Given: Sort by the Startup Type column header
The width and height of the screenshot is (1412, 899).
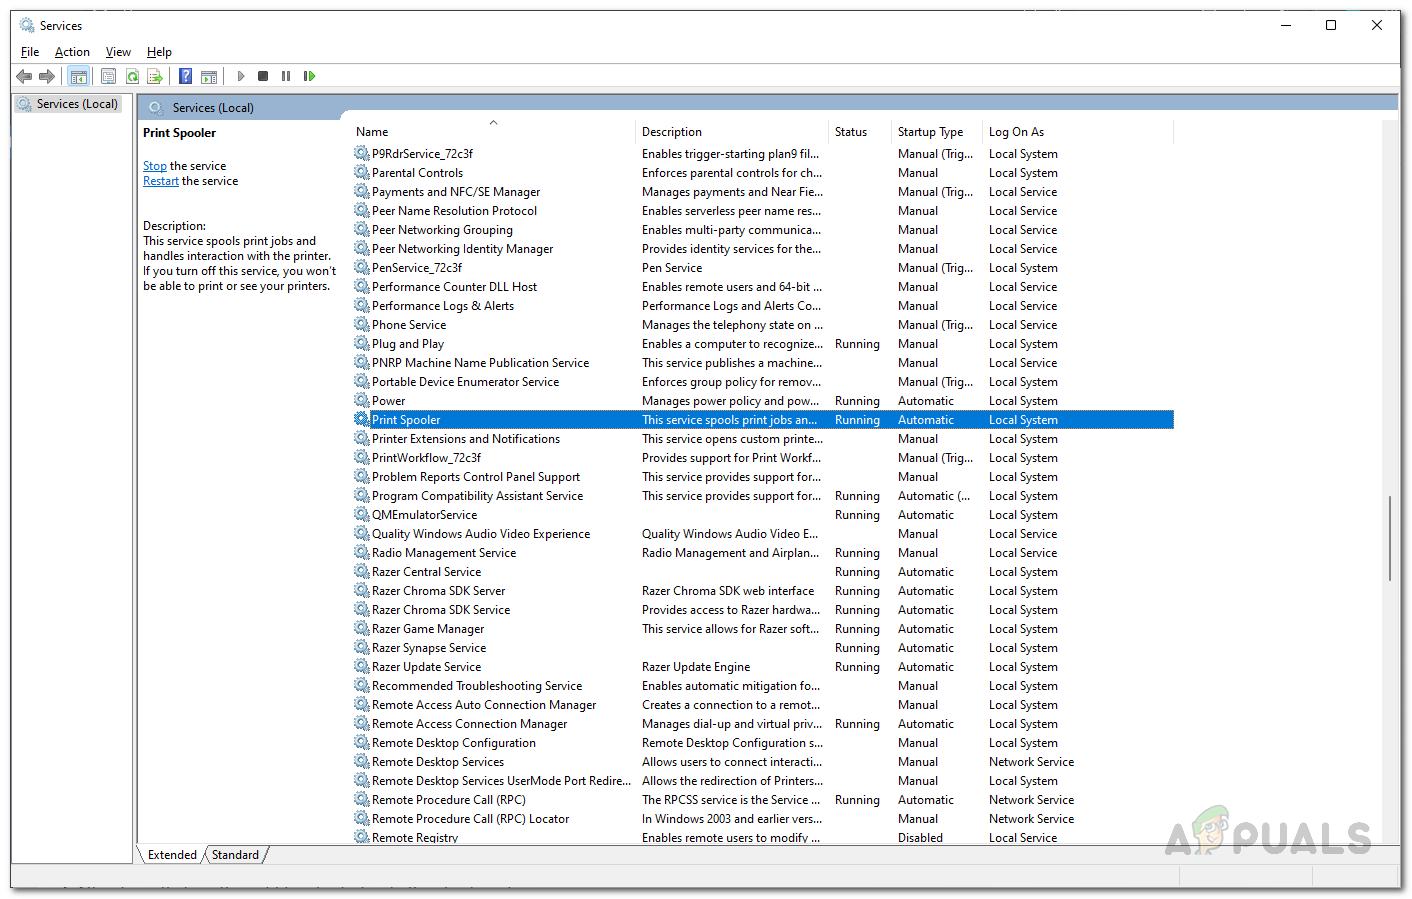Looking at the screenshot, I should click(930, 132).
